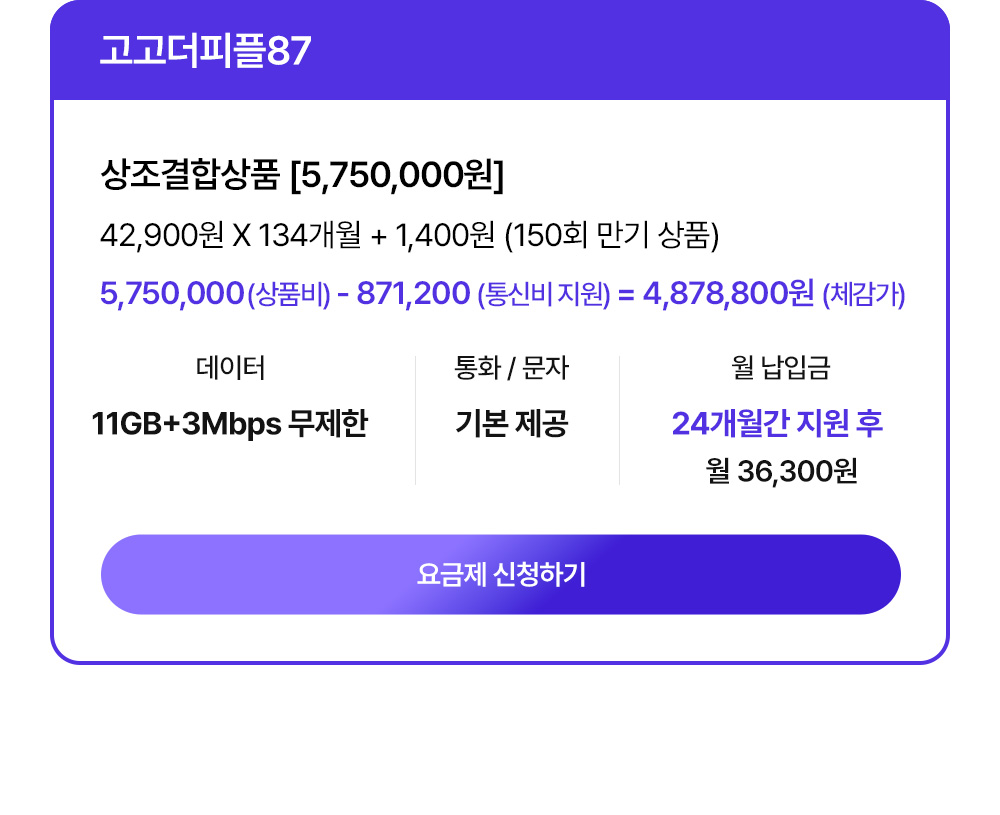This screenshot has height=815, width=1000.
Task: Select the 월 납입금 column label
Action: tap(781, 368)
